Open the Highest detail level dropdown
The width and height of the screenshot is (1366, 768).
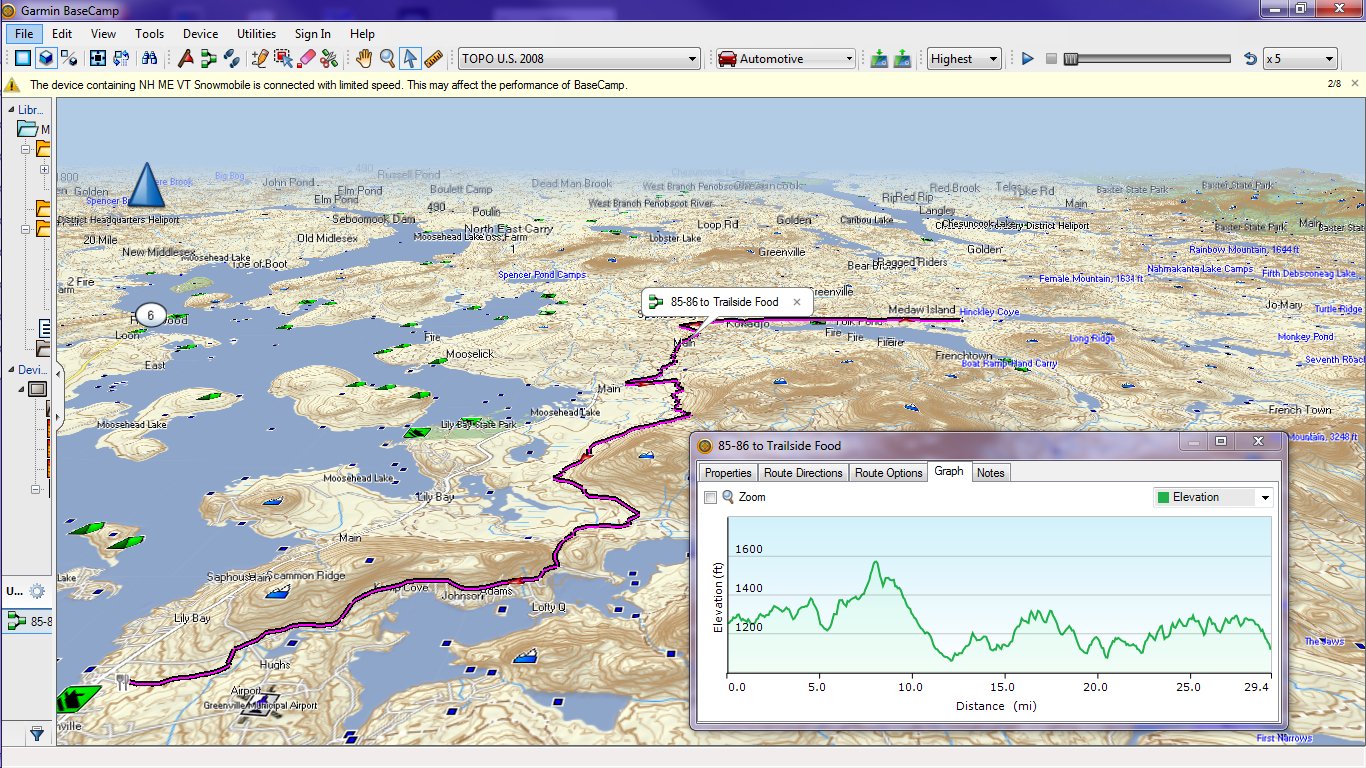964,59
